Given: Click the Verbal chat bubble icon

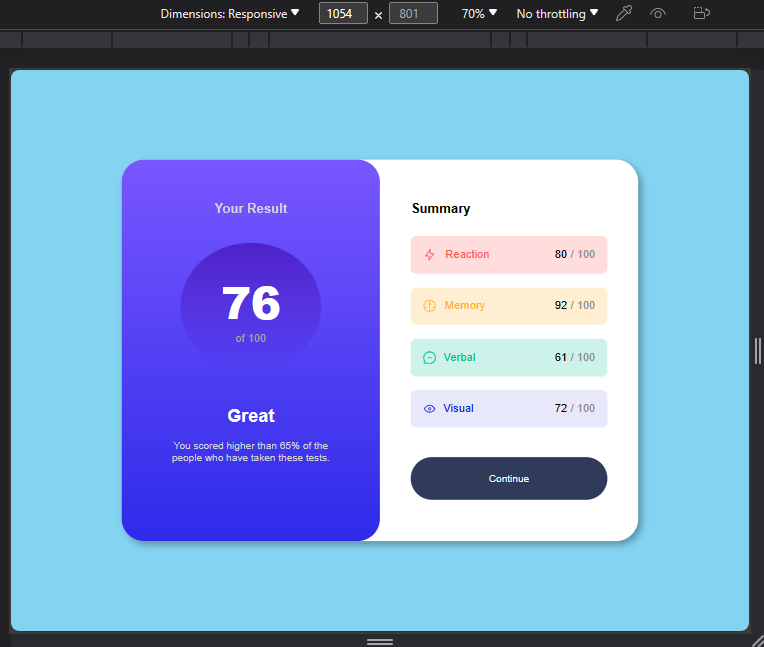Looking at the screenshot, I should pos(429,358).
